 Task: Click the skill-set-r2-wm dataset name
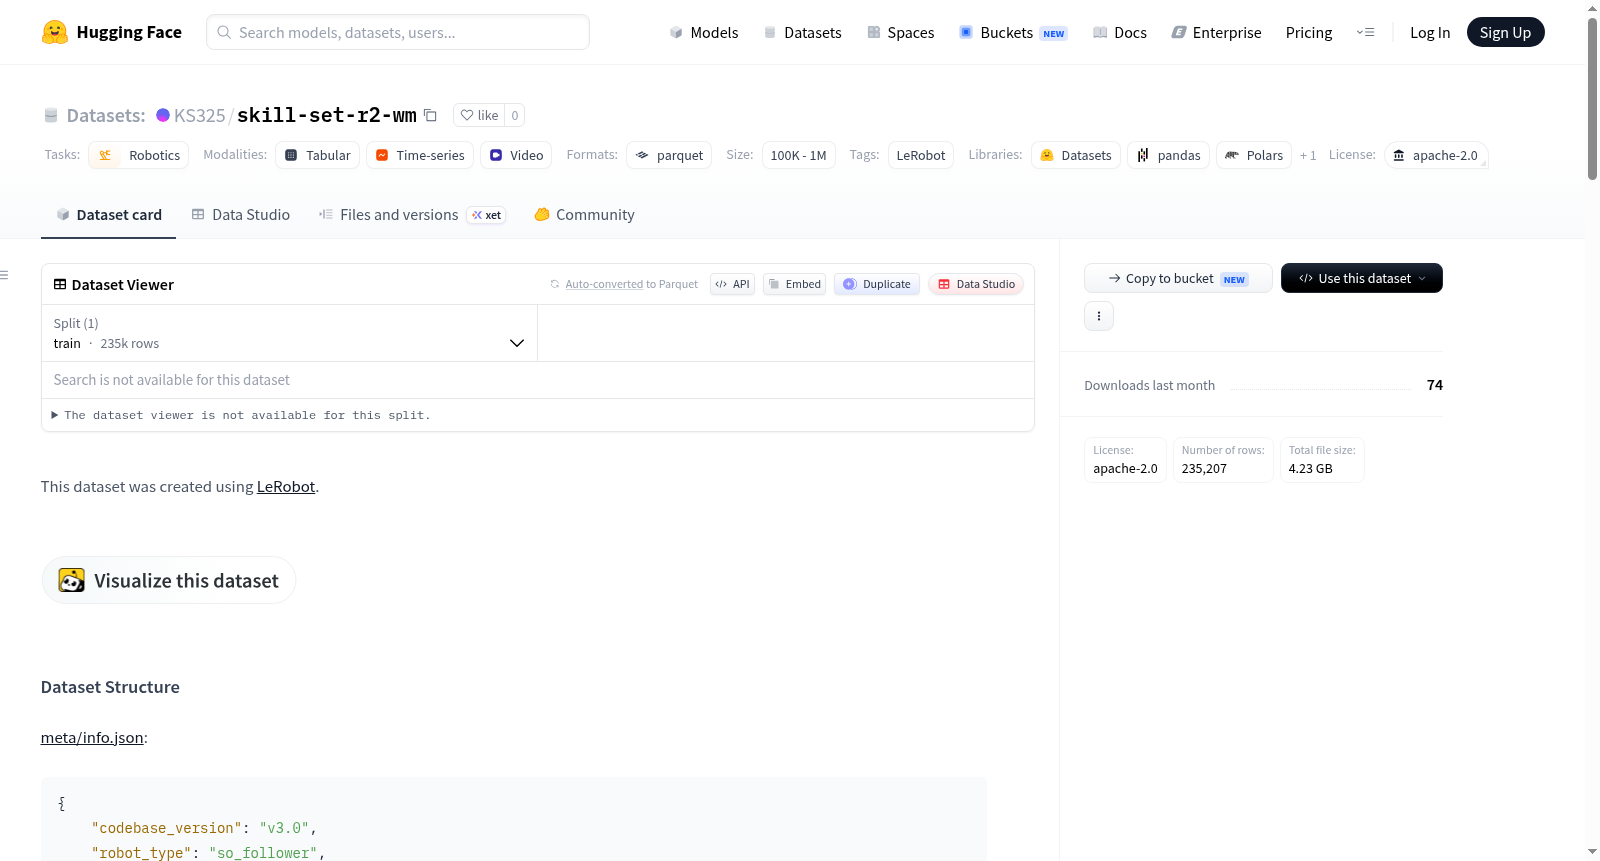point(326,115)
